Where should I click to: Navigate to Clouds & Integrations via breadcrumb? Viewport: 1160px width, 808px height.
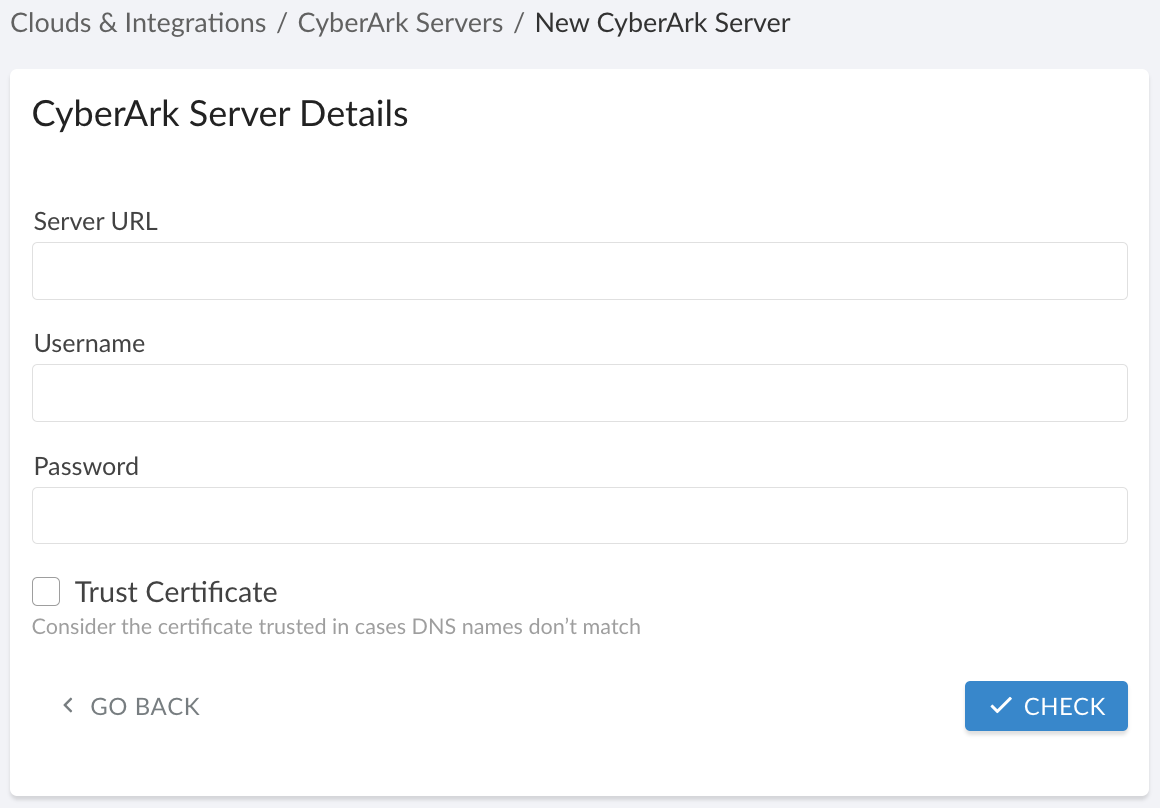tap(136, 22)
